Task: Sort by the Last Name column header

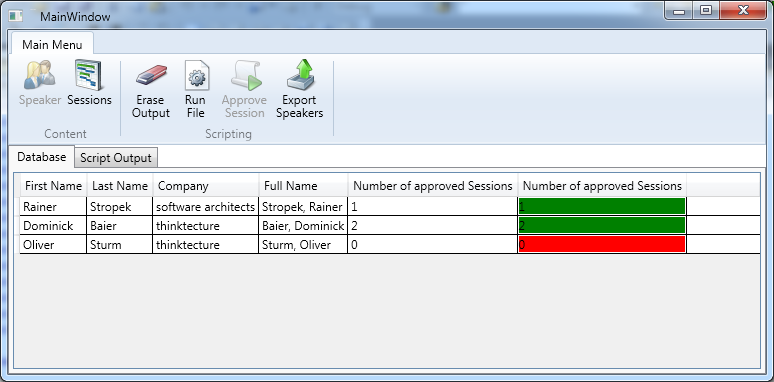Action: 120,186
